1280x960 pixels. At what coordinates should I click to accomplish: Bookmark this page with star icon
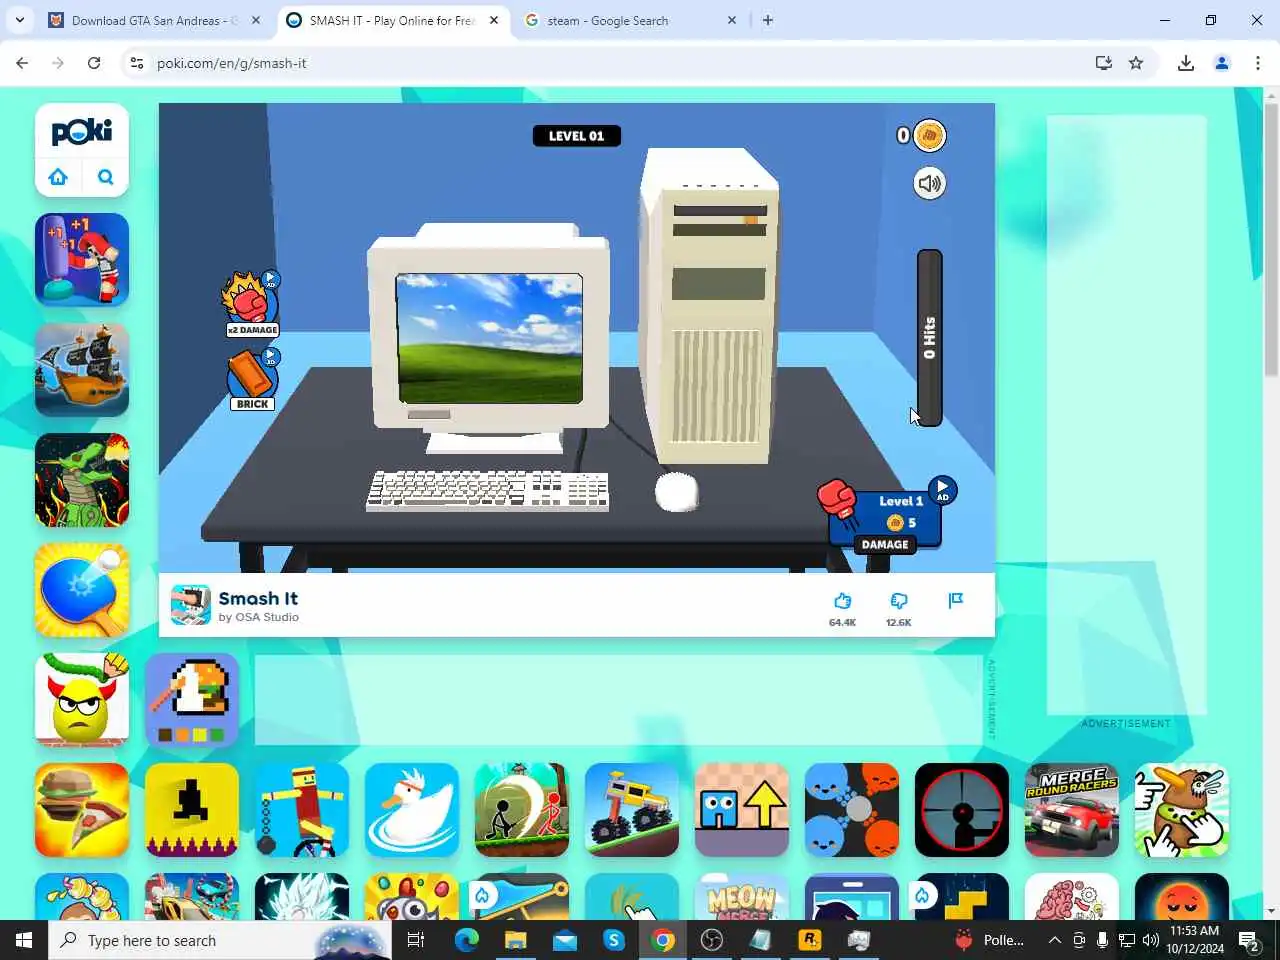pyautogui.click(x=1136, y=63)
